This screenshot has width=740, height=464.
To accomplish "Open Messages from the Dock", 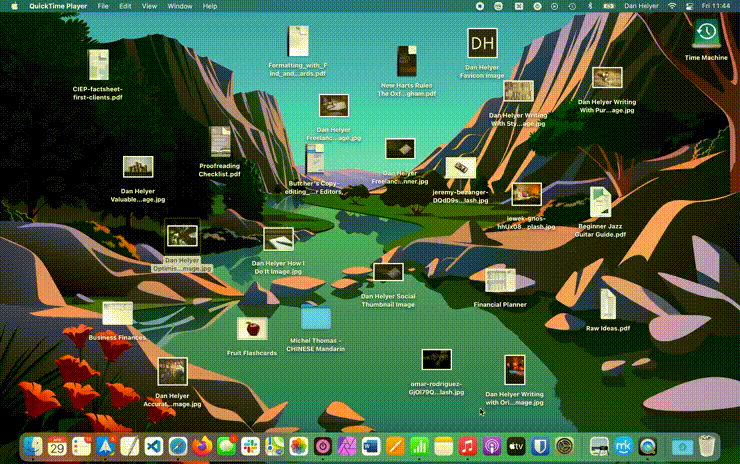I will pos(226,446).
